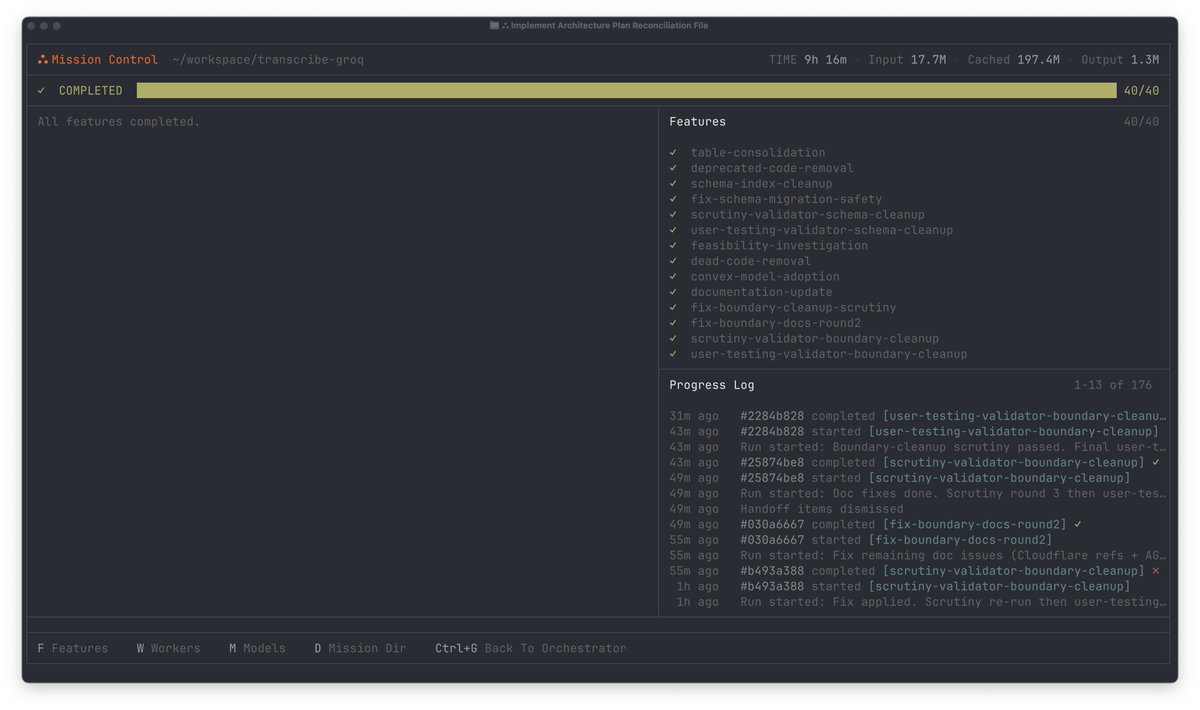Click the Input 17.7M token stat
Viewport: 1200px width, 710px height.
point(907,60)
